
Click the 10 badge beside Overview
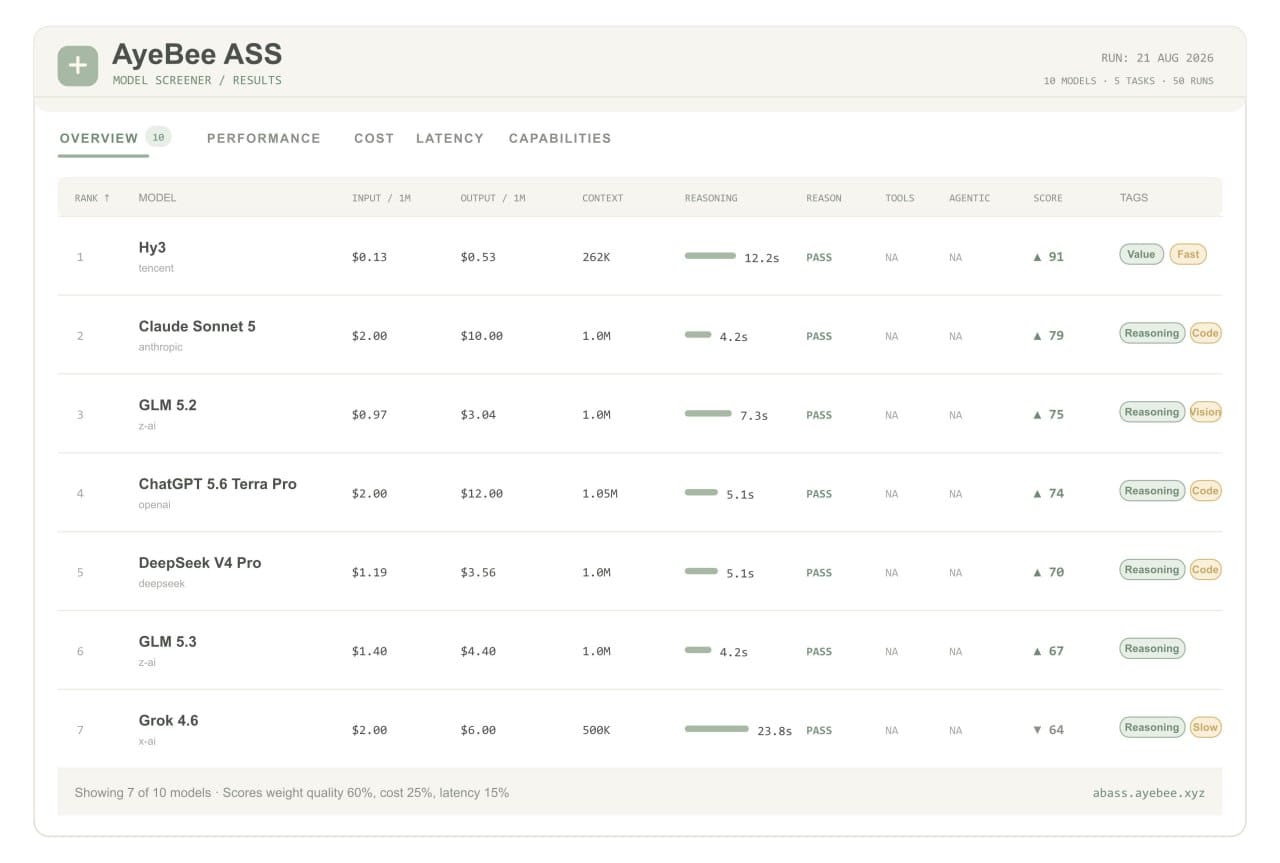(158, 137)
